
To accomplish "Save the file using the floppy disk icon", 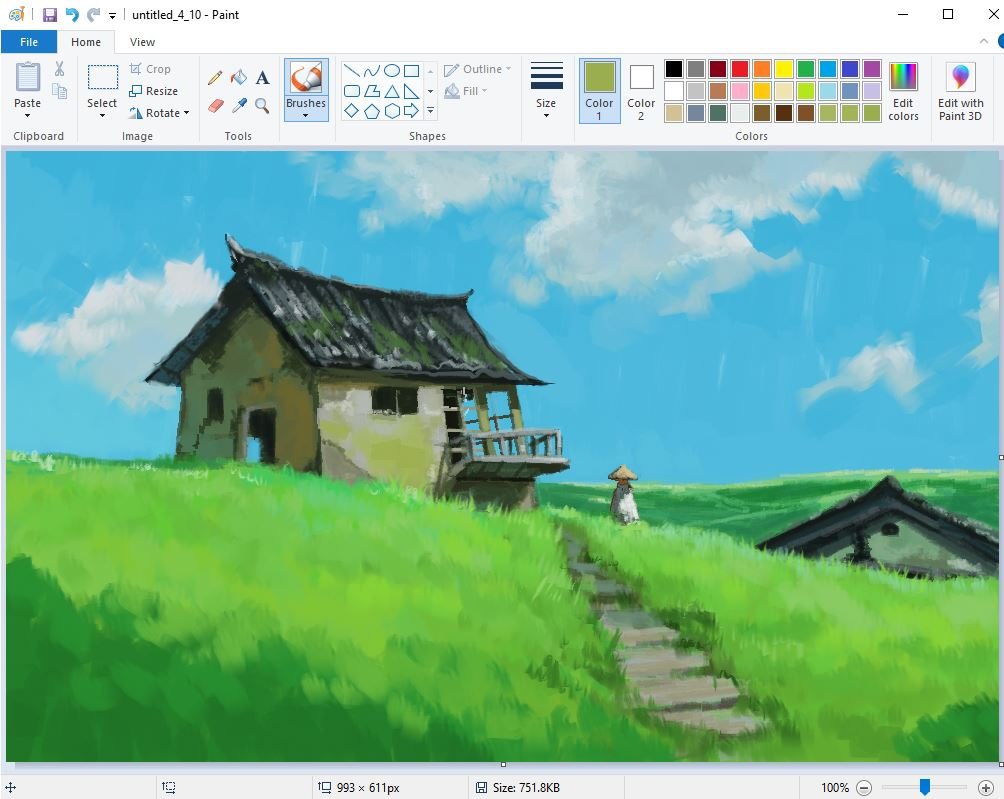I will pyautogui.click(x=50, y=15).
